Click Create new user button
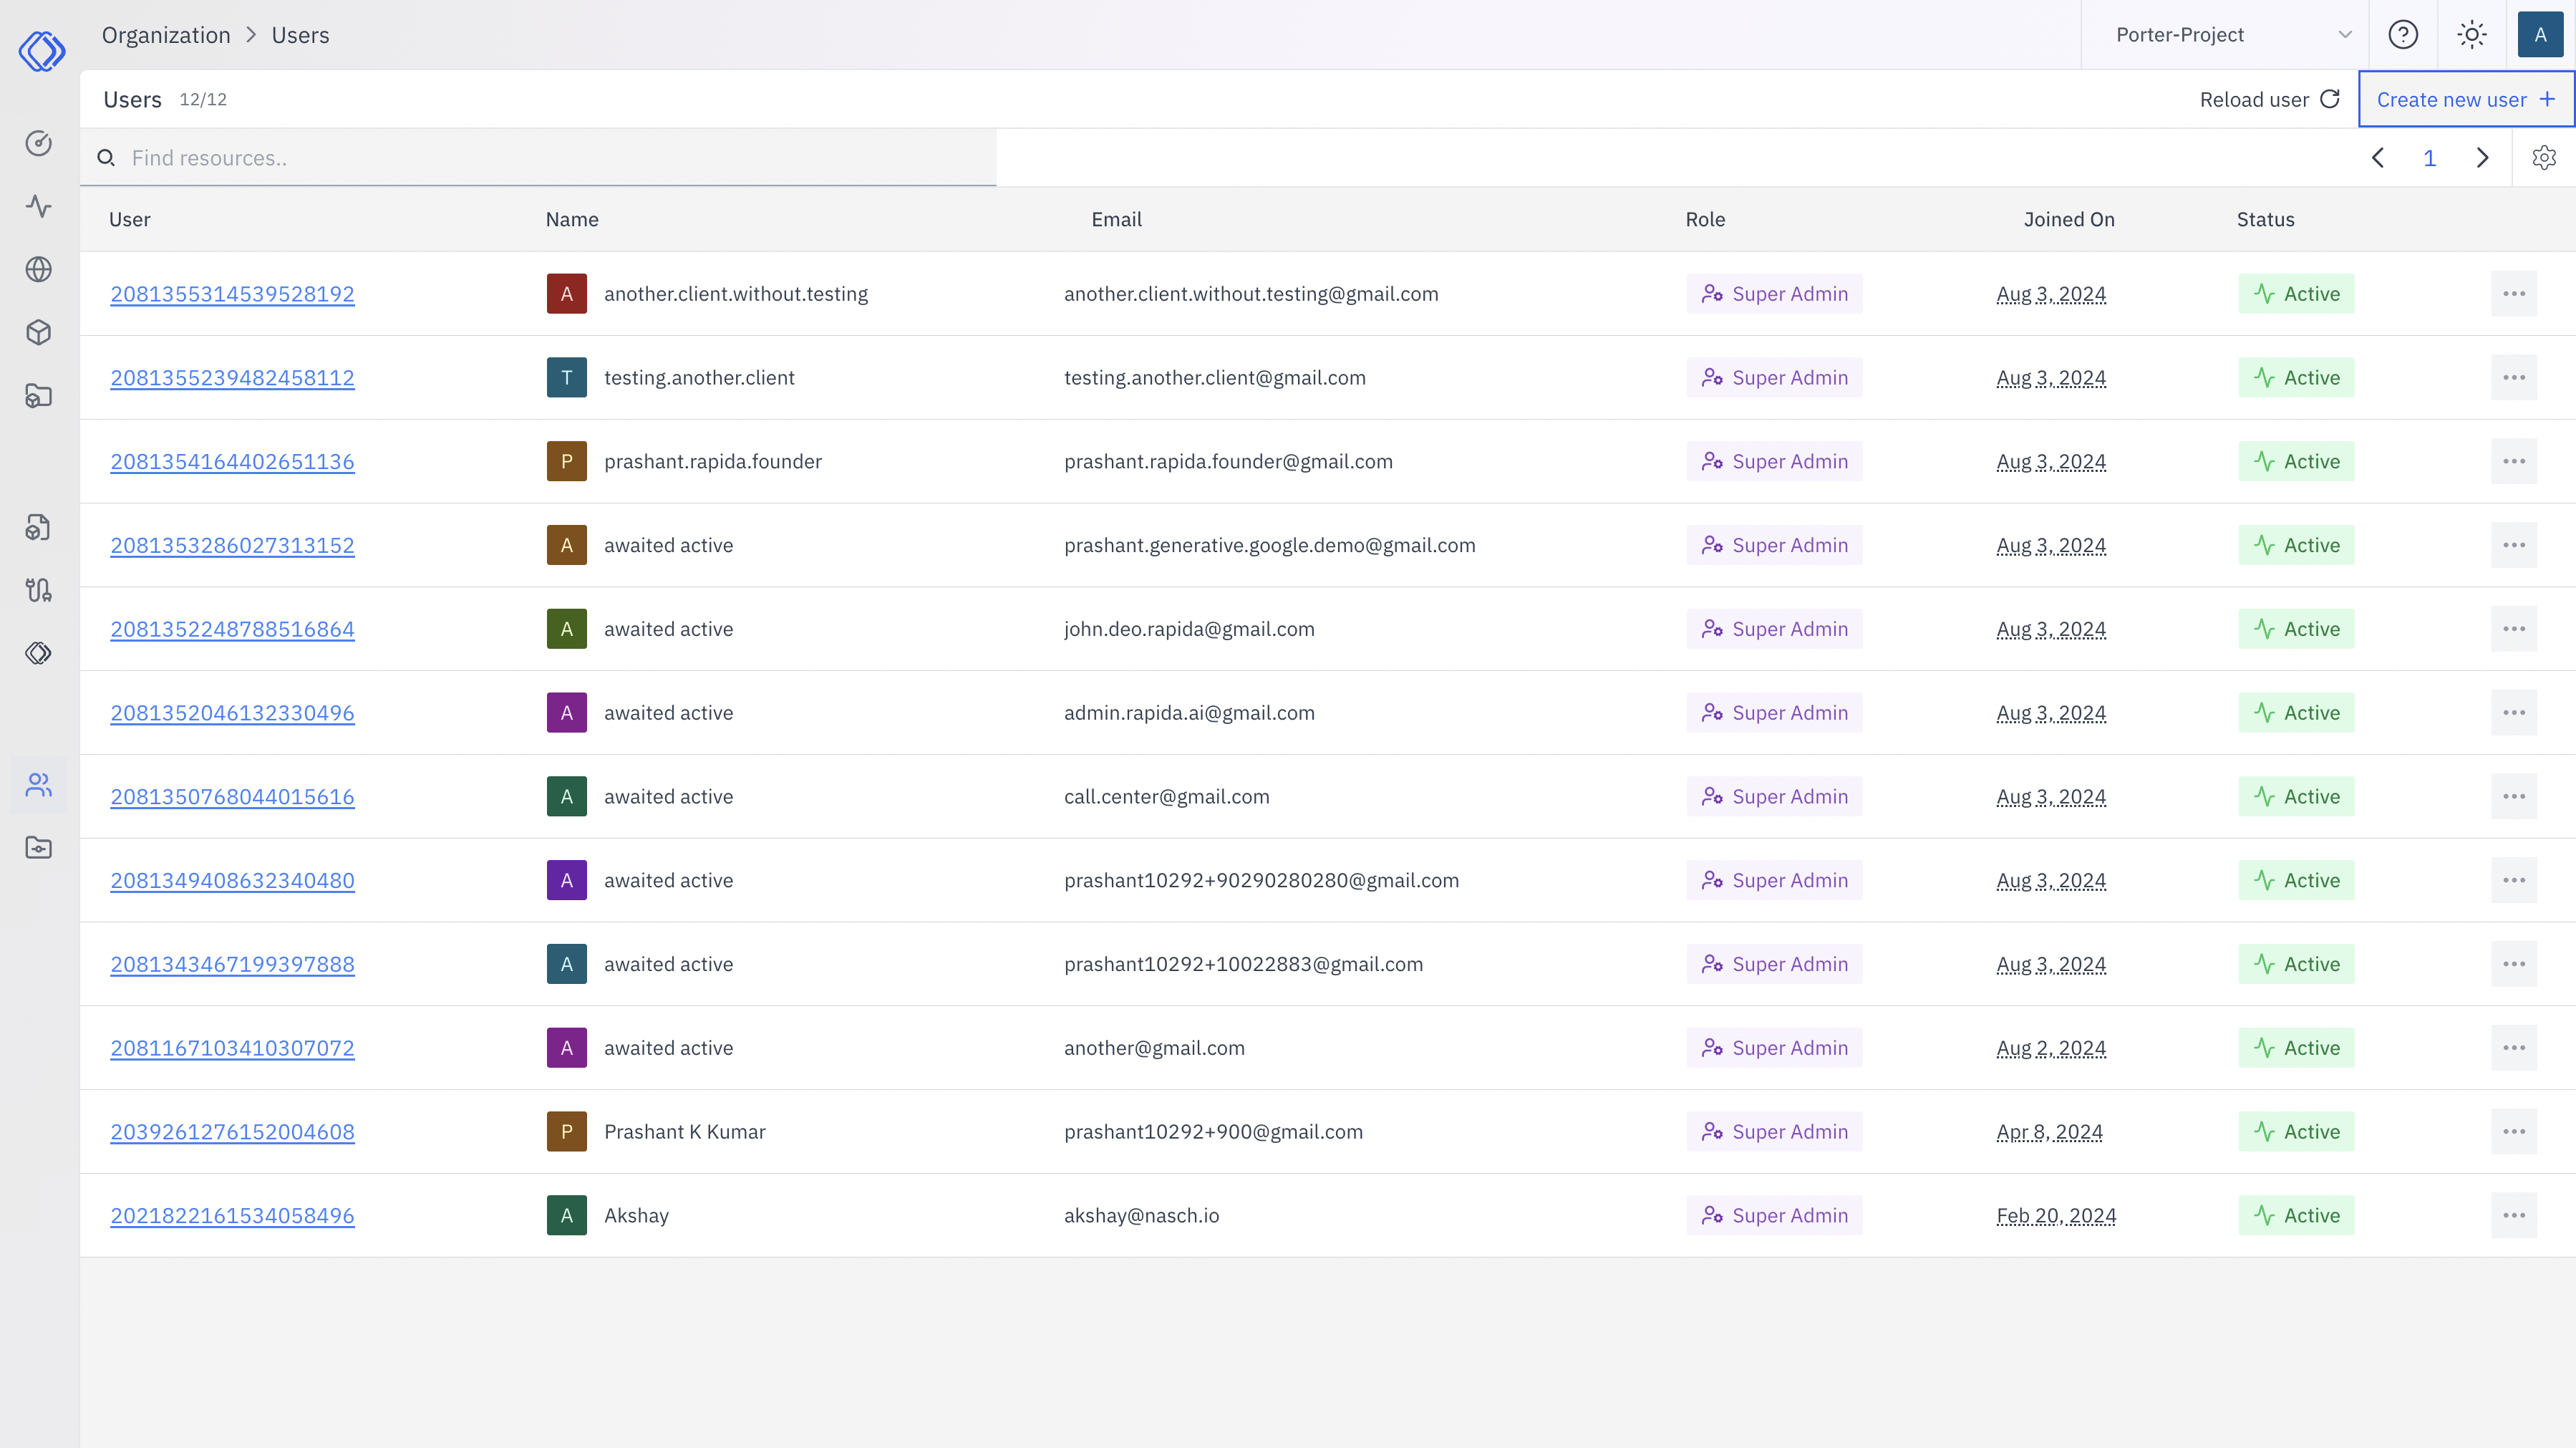 tap(2465, 99)
